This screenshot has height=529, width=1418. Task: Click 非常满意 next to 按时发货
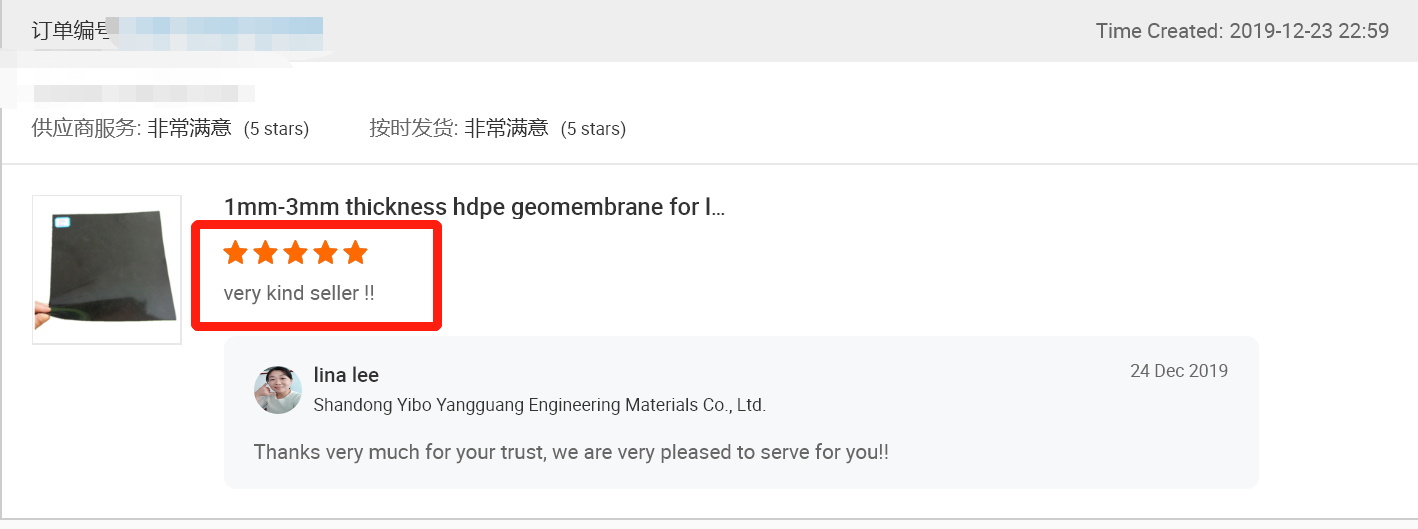(x=506, y=128)
